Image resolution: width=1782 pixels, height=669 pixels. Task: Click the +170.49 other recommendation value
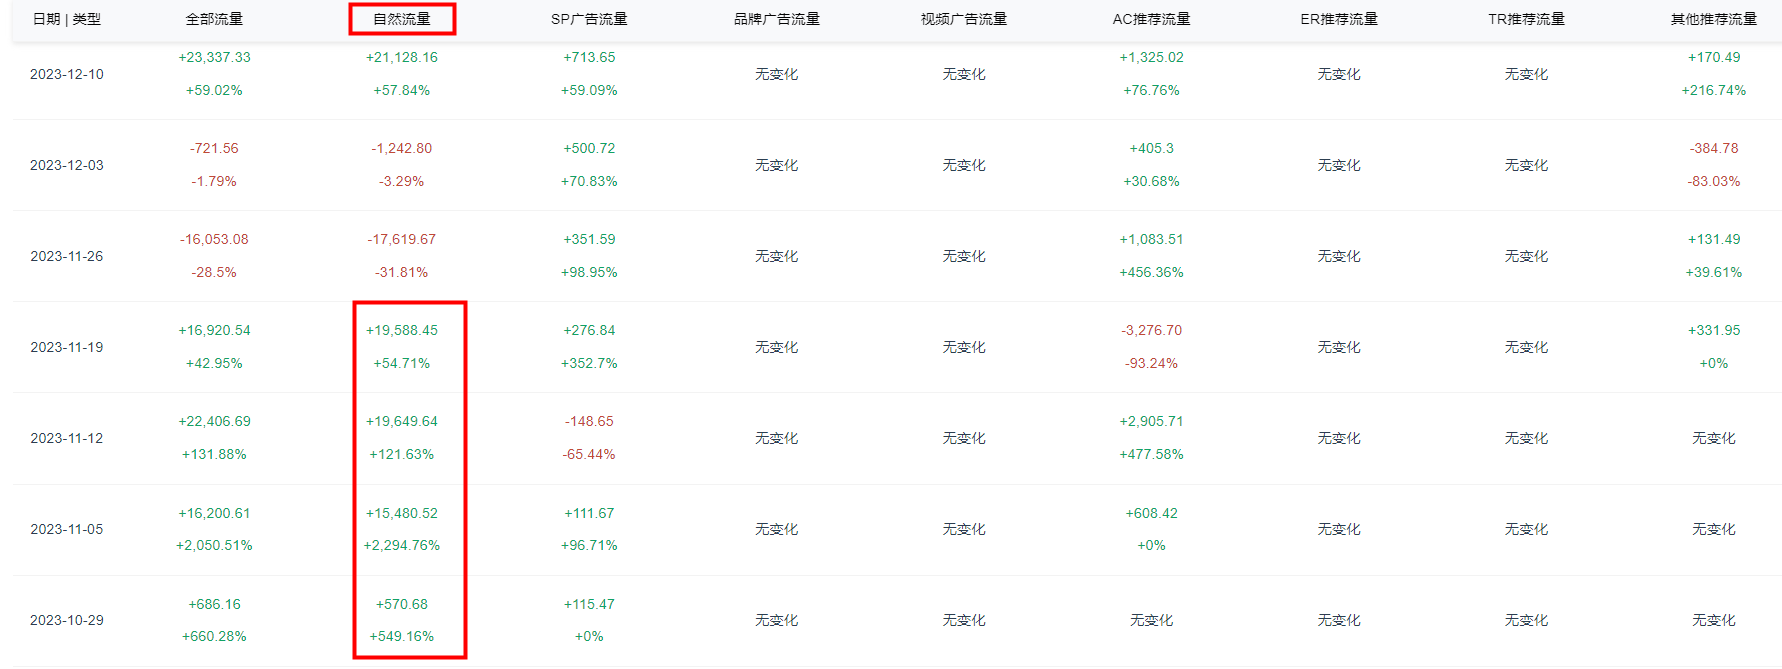click(x=1714, y=57)
